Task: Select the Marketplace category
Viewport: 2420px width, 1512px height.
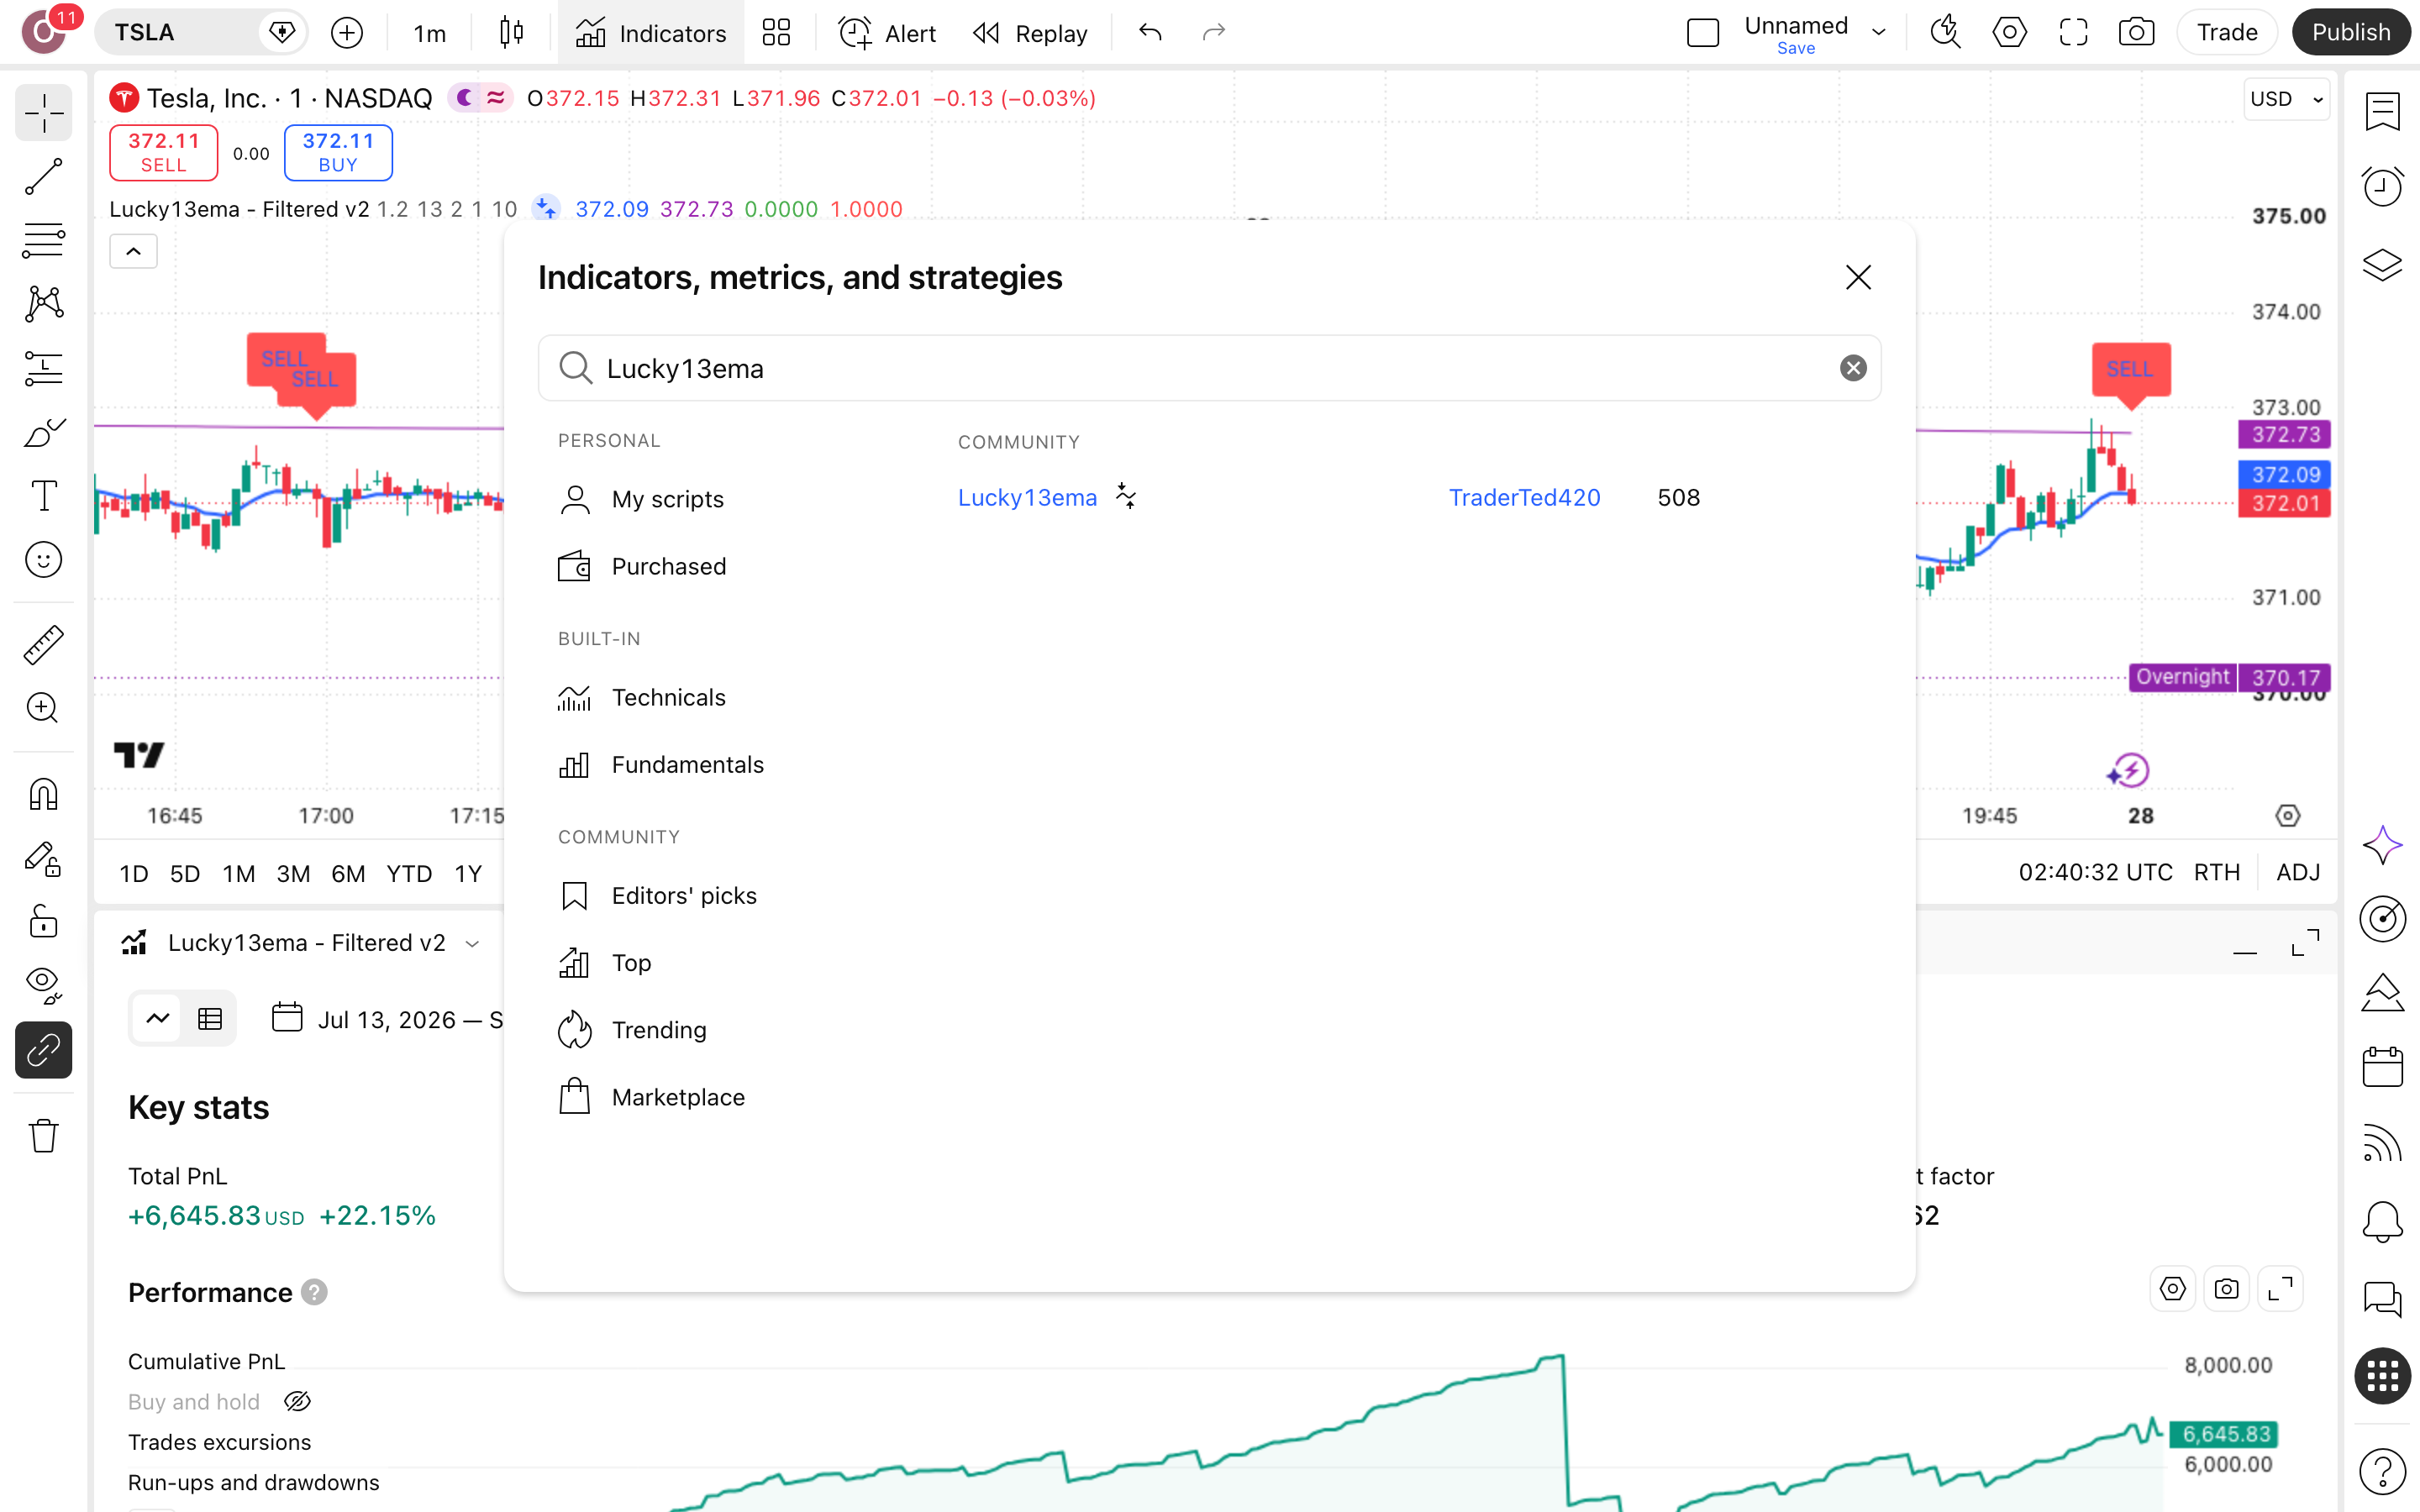Action: 678,1097
